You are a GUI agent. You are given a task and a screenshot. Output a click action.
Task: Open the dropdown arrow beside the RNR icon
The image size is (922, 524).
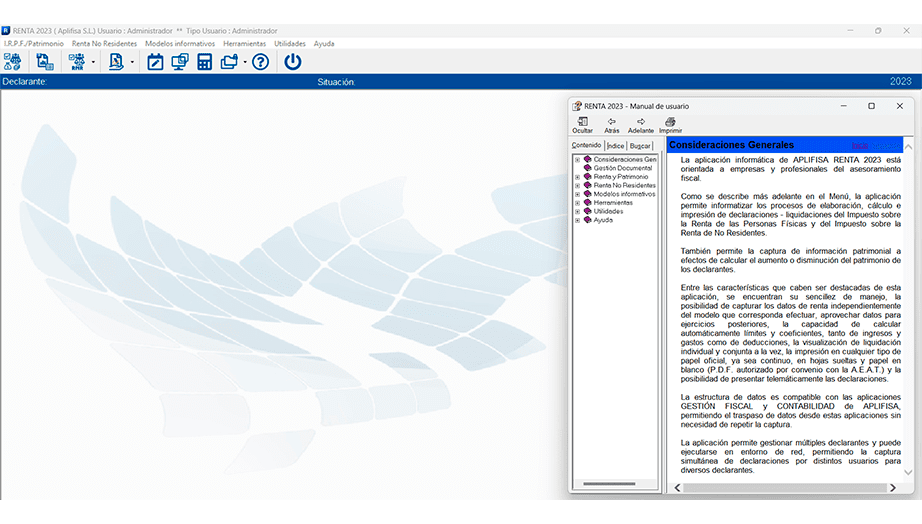(93, 62)
